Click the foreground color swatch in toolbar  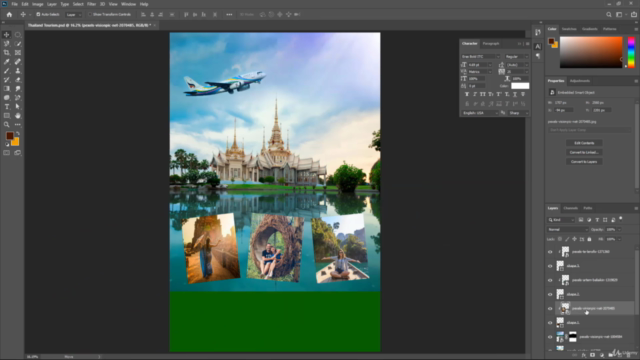point(9,136)
